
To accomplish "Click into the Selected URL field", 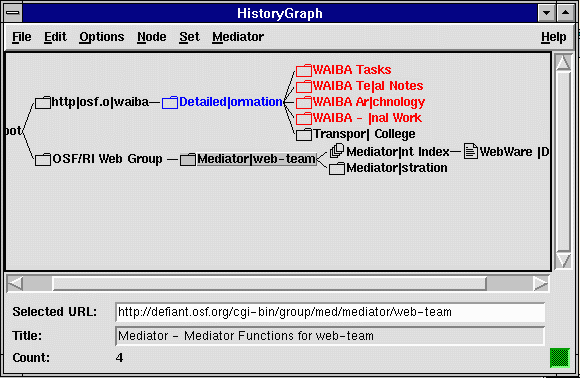I will coord(330,312).
